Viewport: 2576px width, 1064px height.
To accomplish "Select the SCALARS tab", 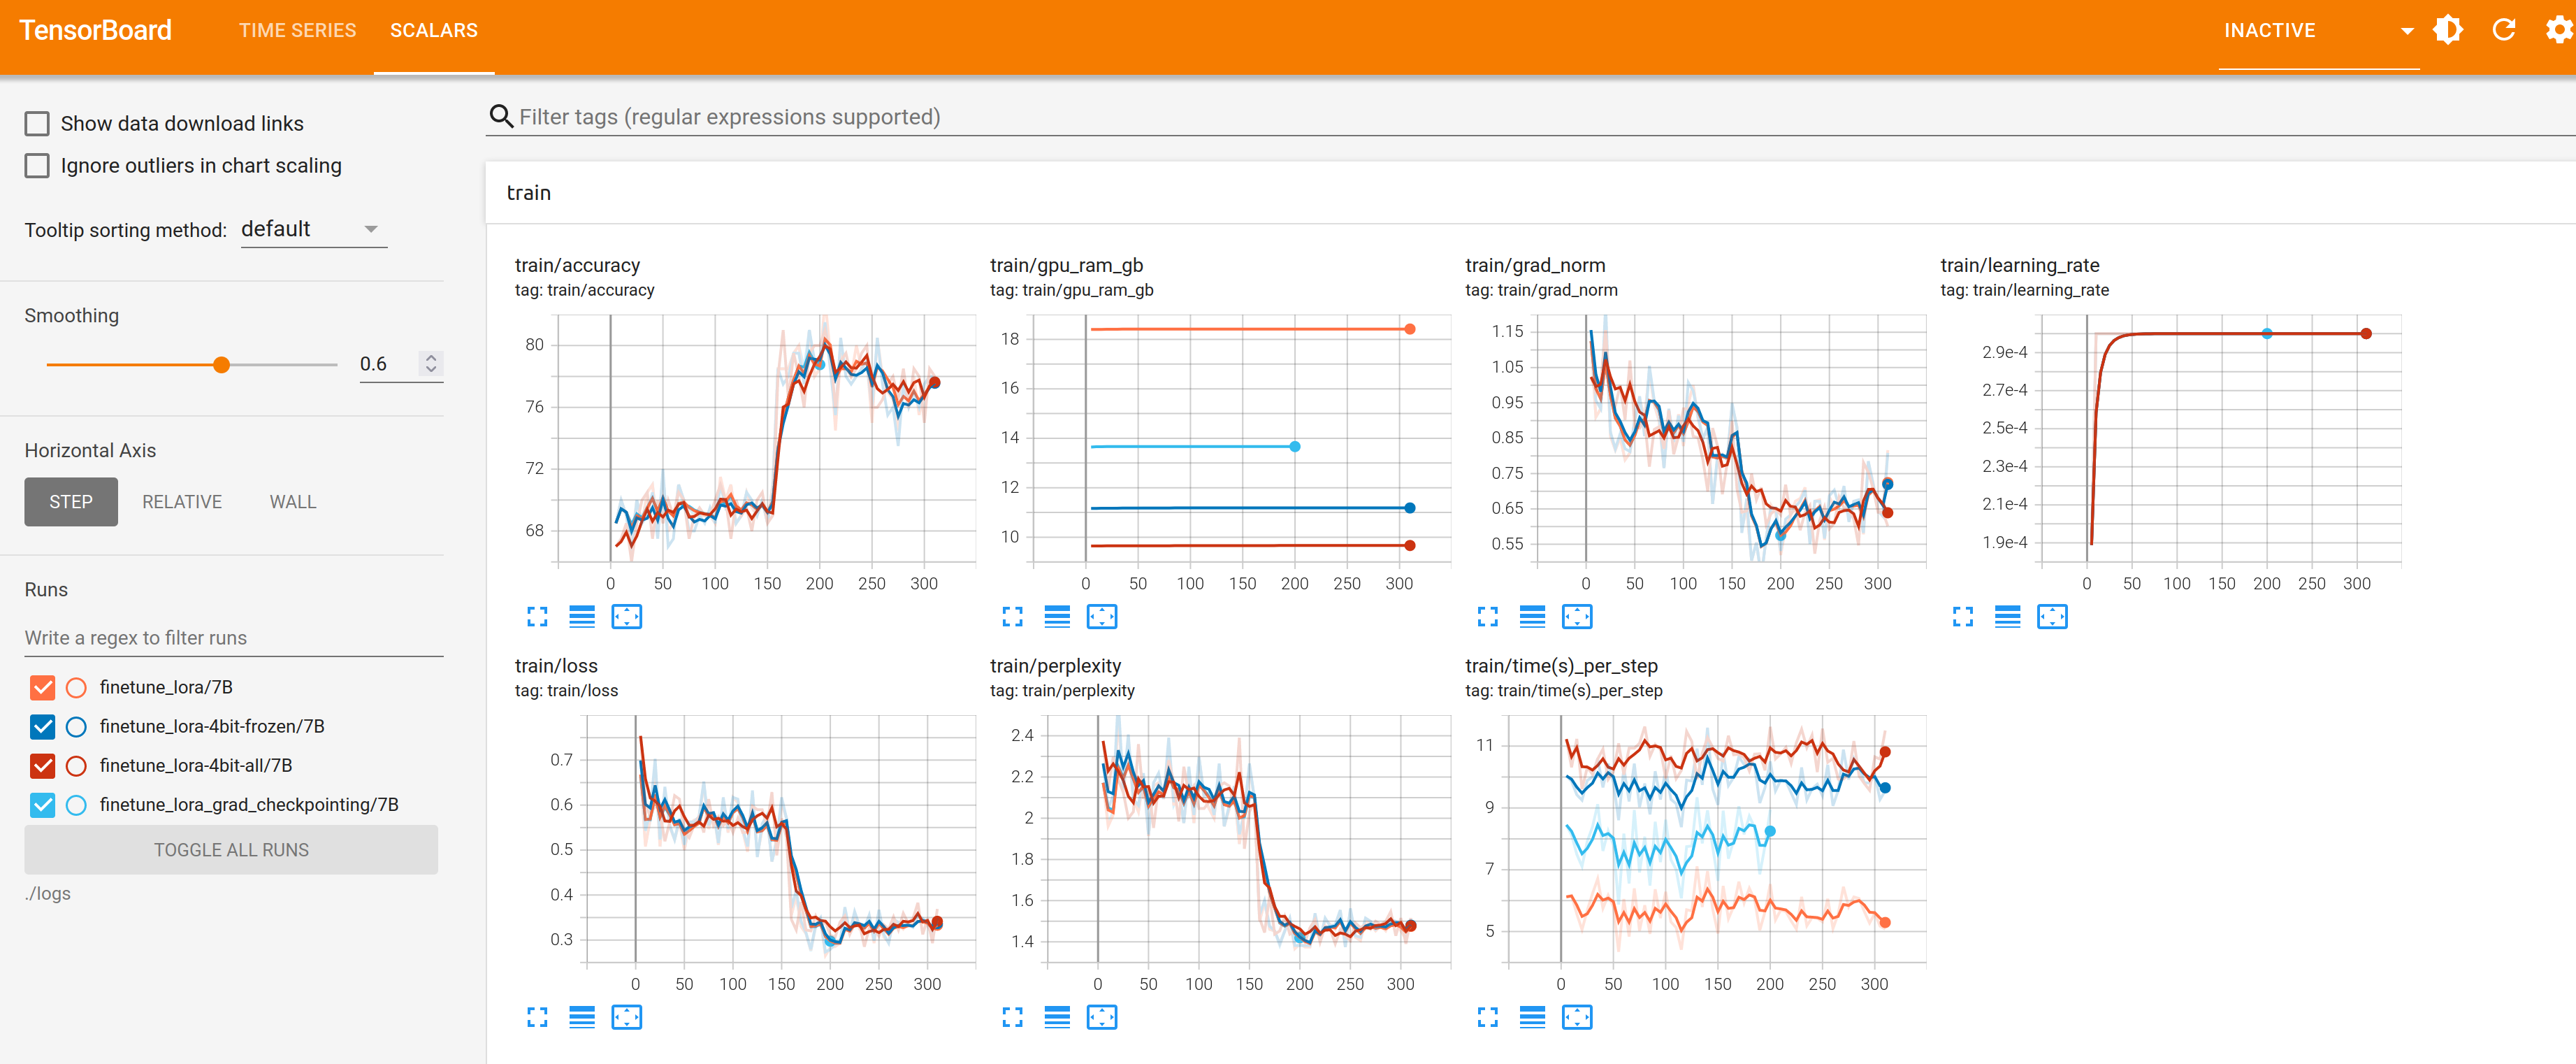I will coord(434,31).
